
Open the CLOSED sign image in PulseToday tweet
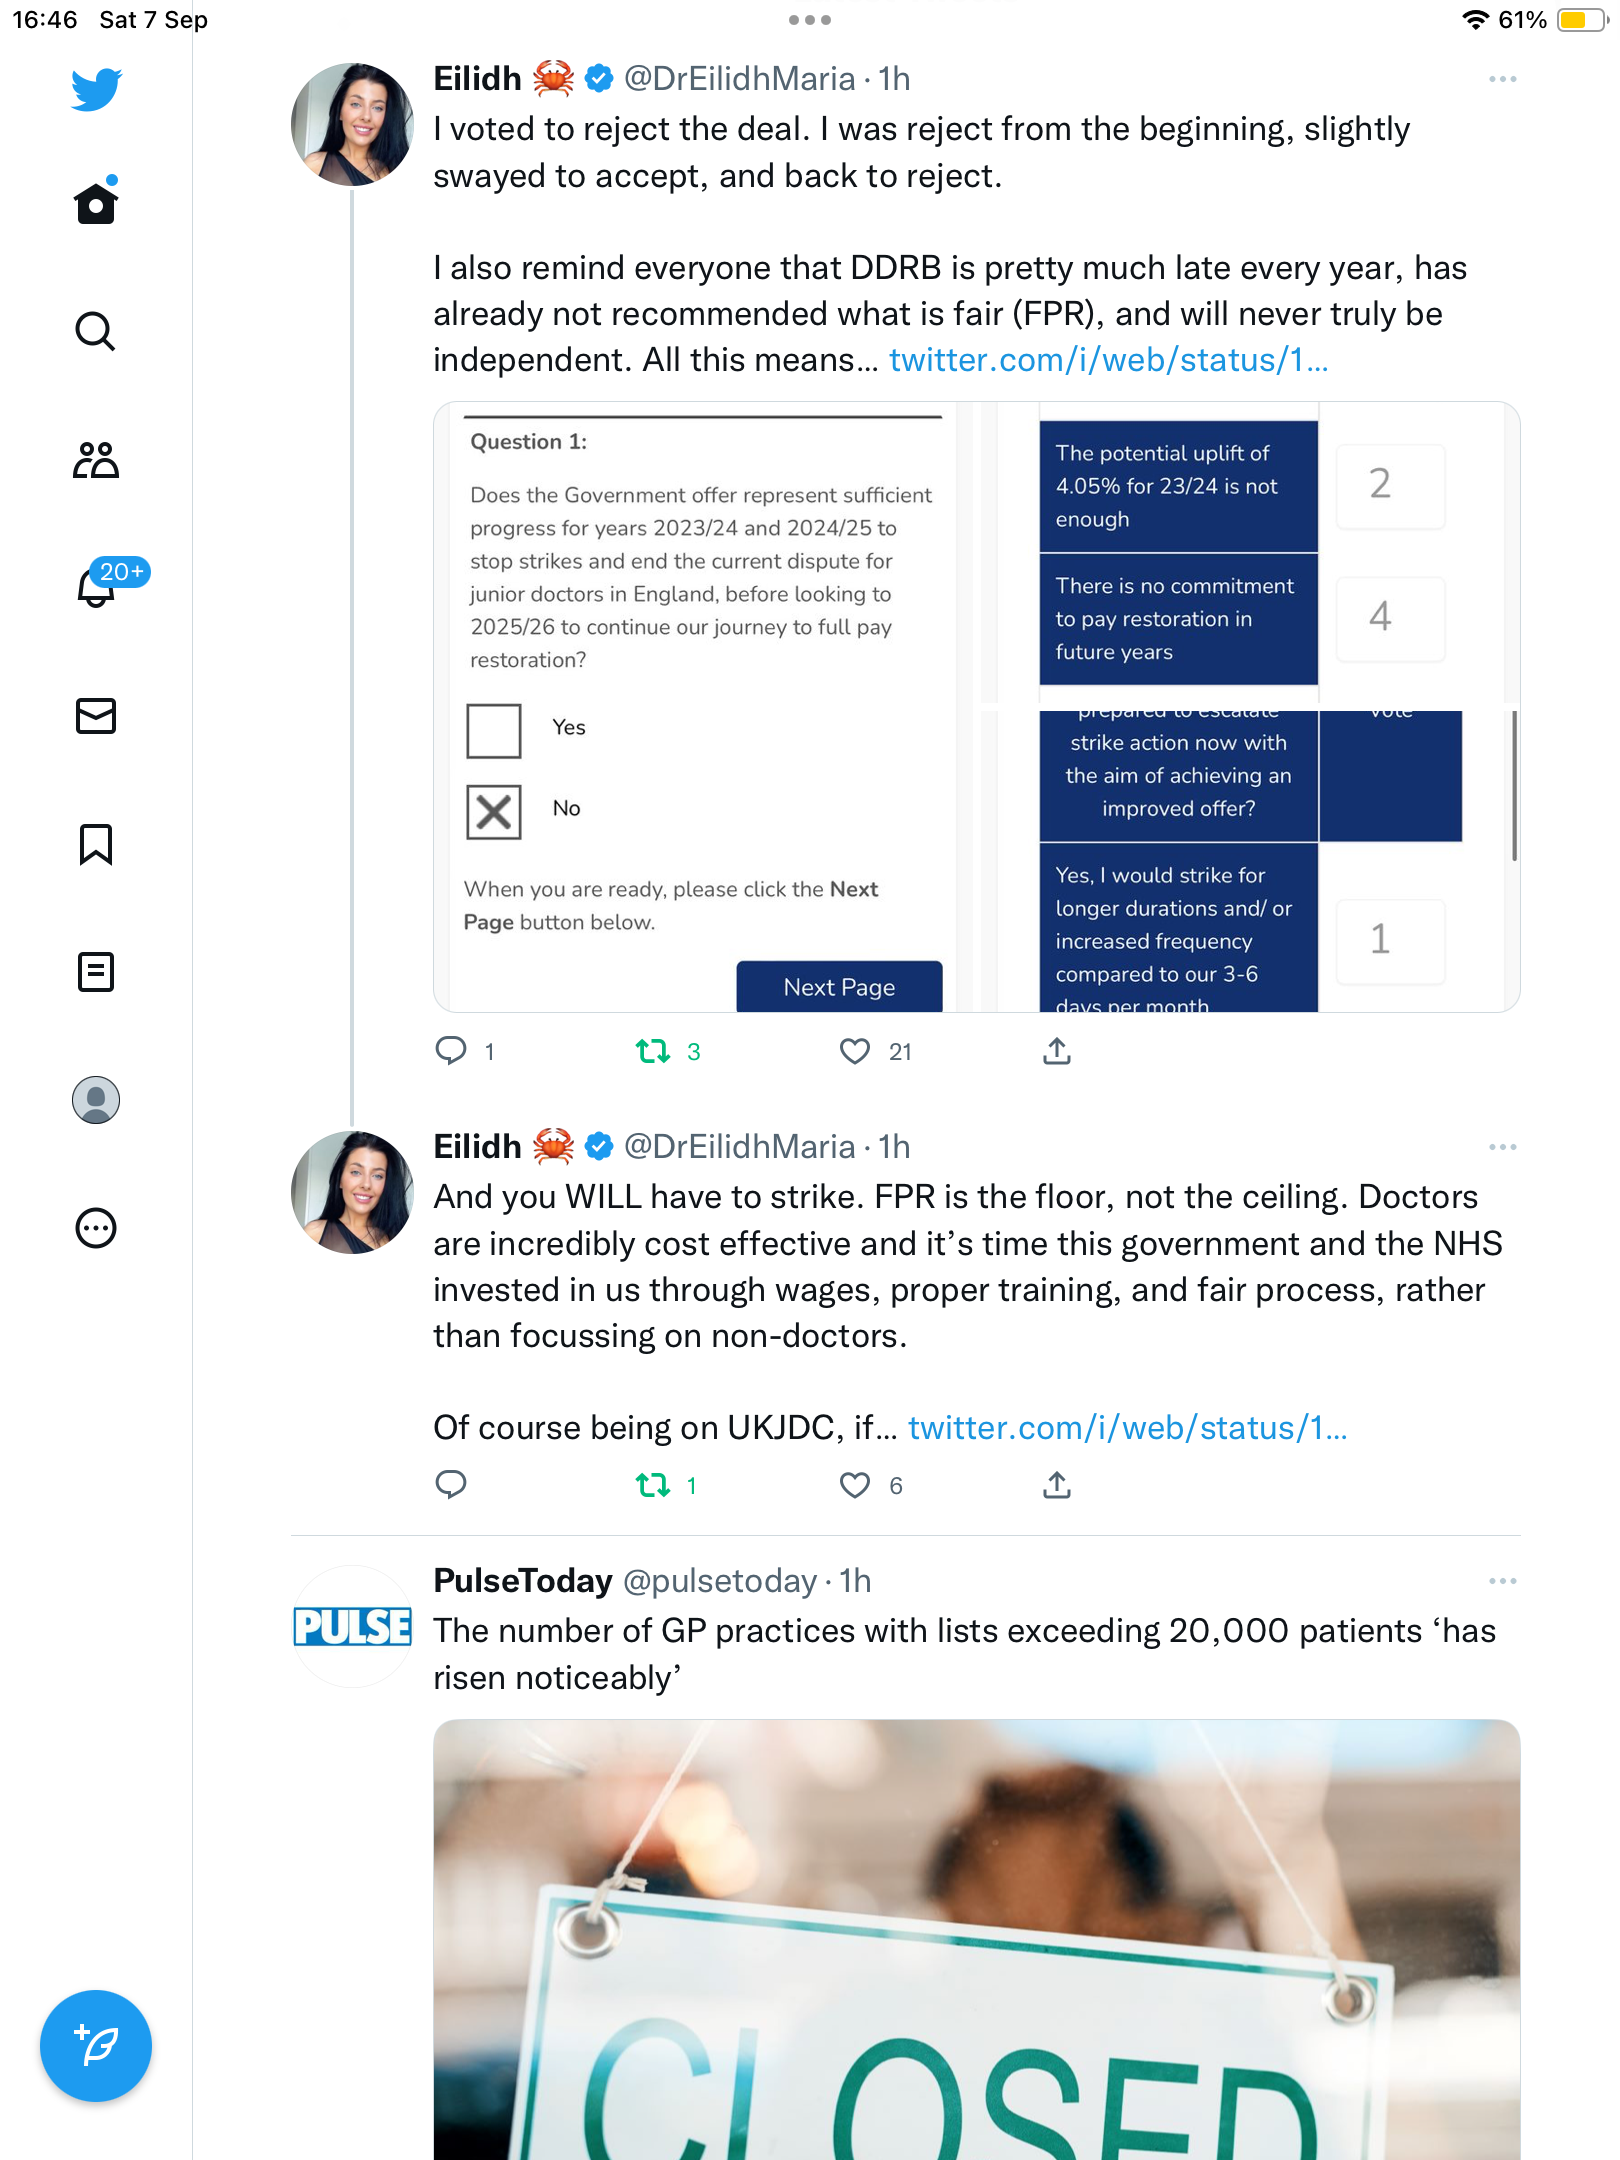[x=977, y=1939]
